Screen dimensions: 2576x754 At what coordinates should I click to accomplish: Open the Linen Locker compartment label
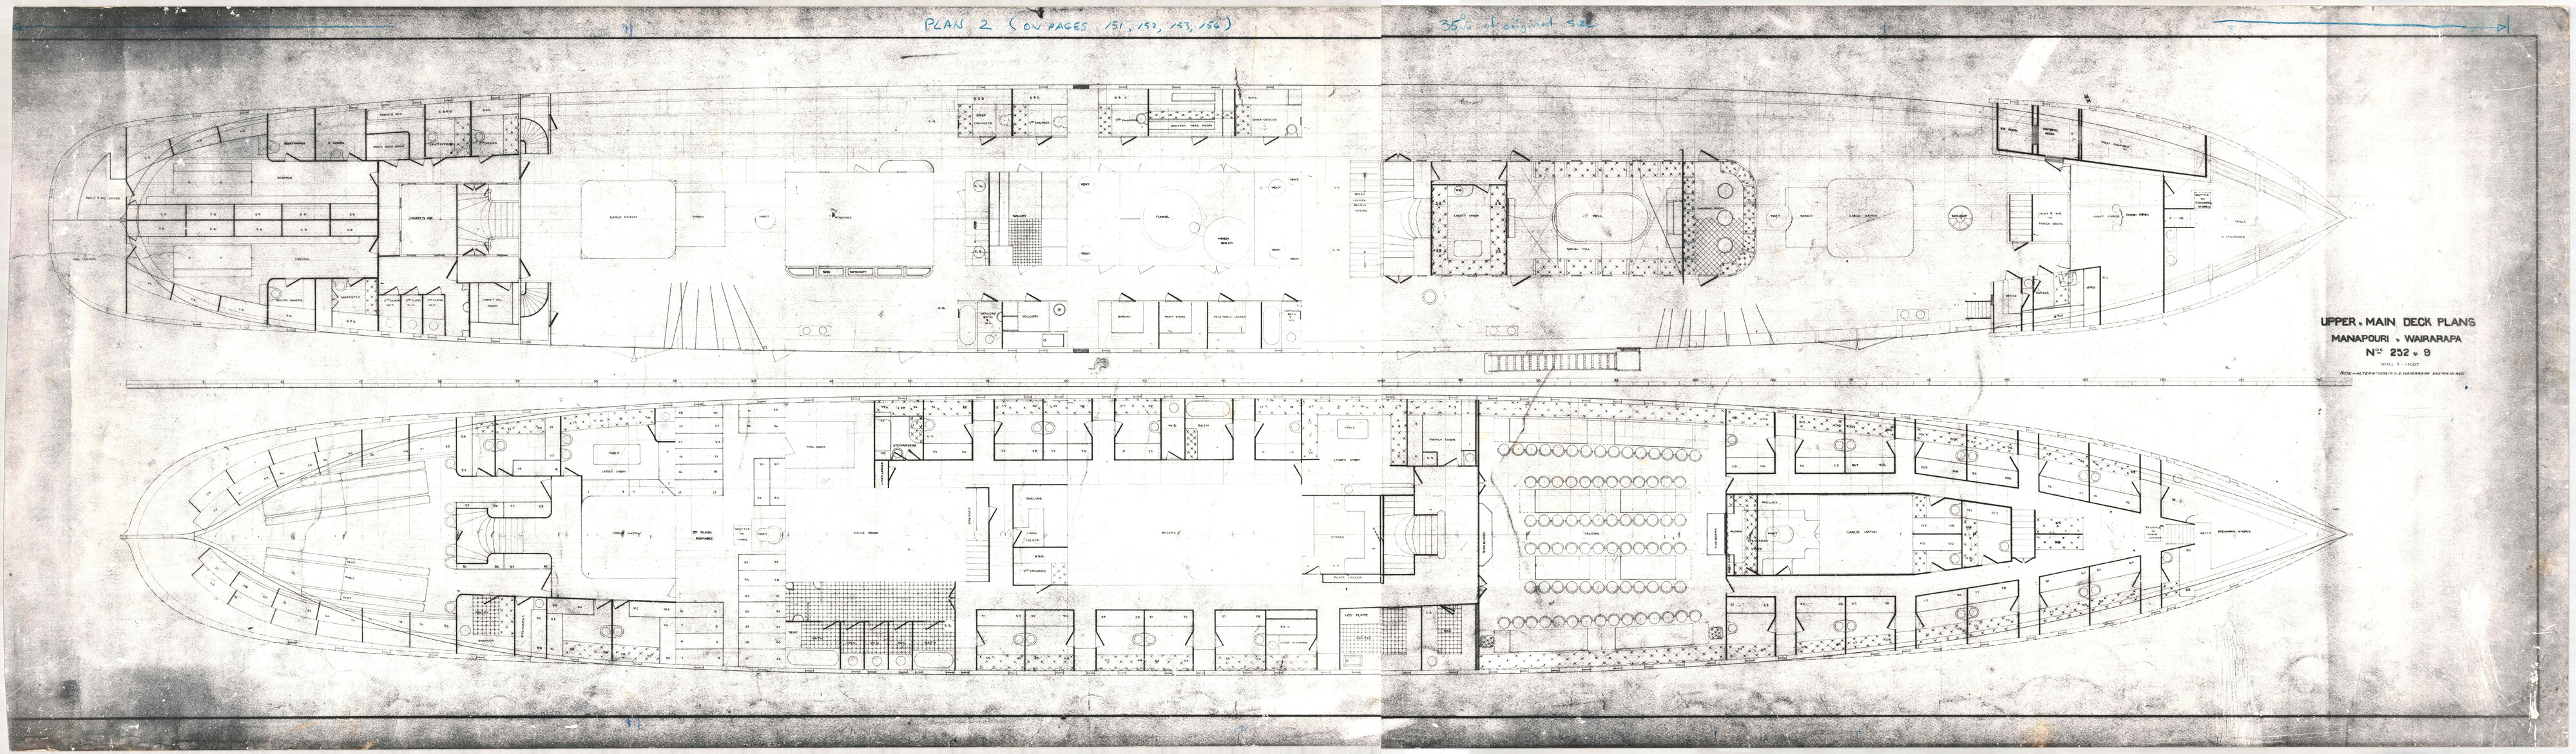(1033, 537)
